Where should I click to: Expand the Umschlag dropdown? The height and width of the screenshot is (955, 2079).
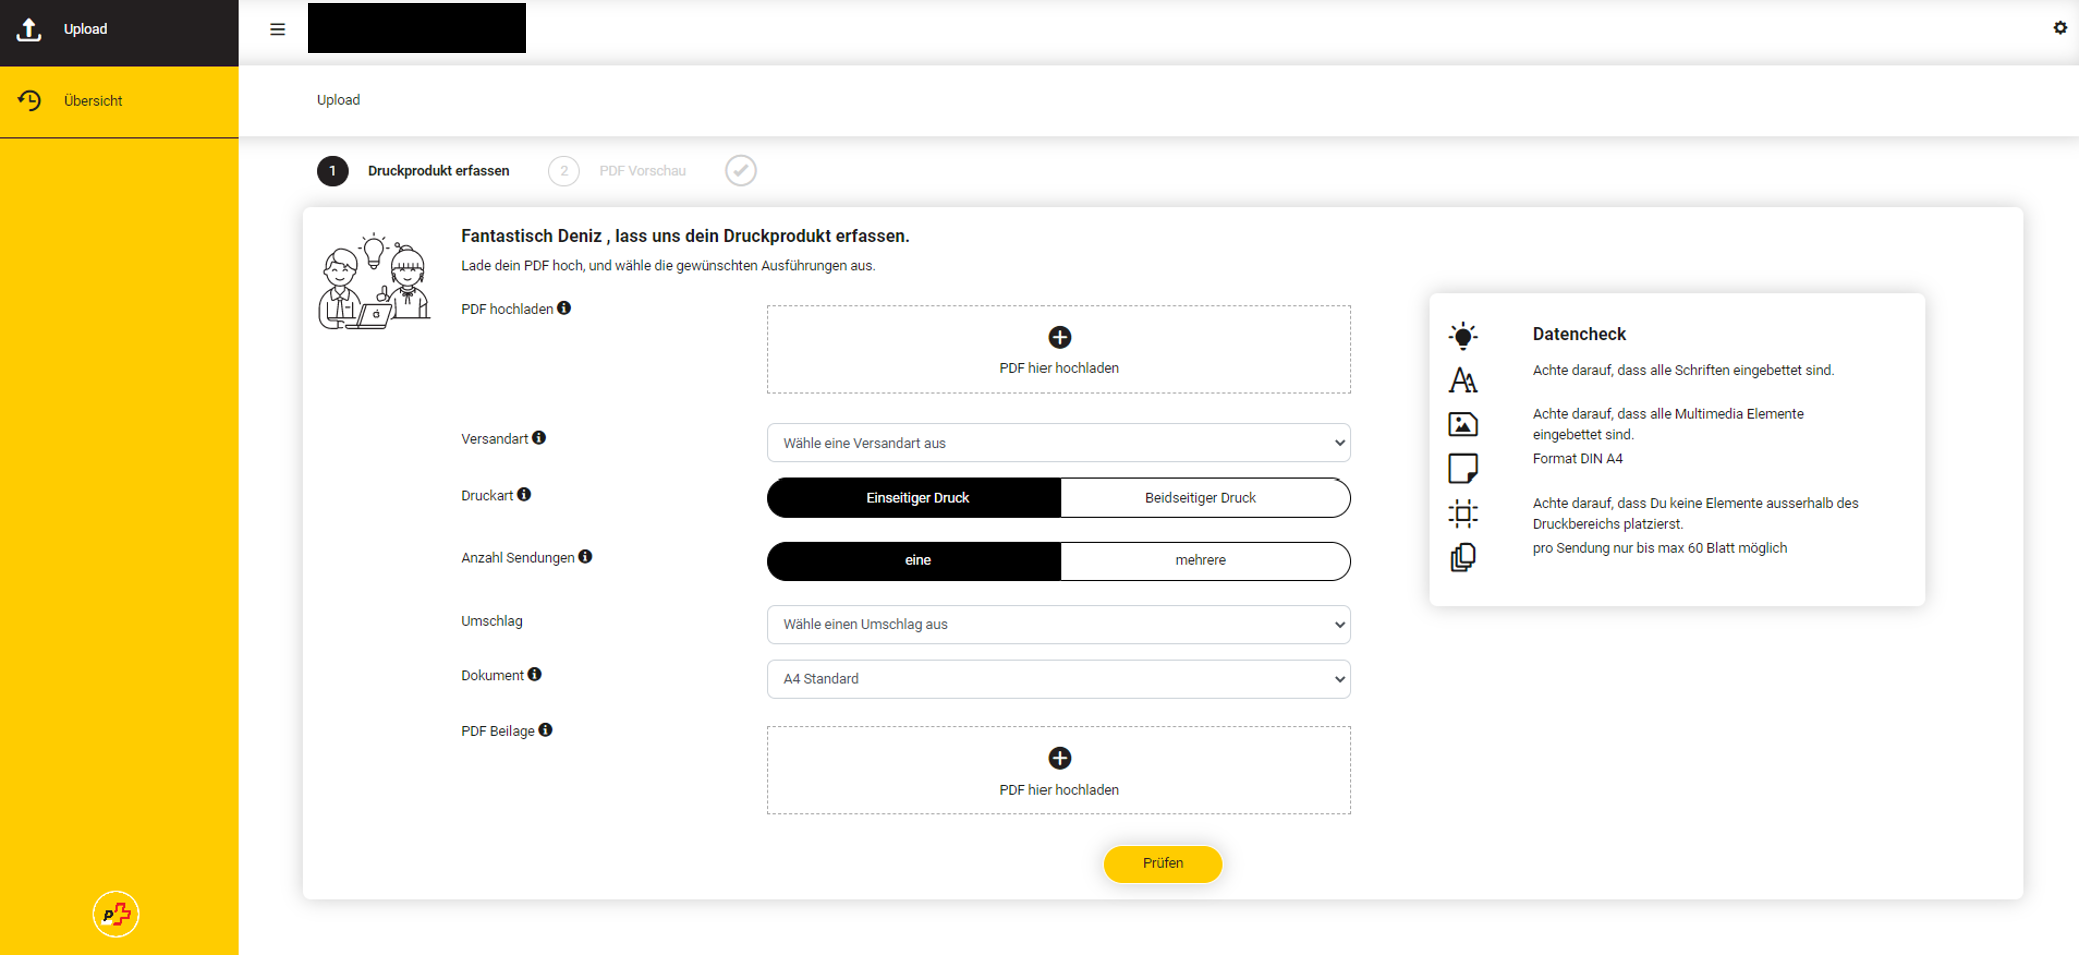[x=1058, y=624]
